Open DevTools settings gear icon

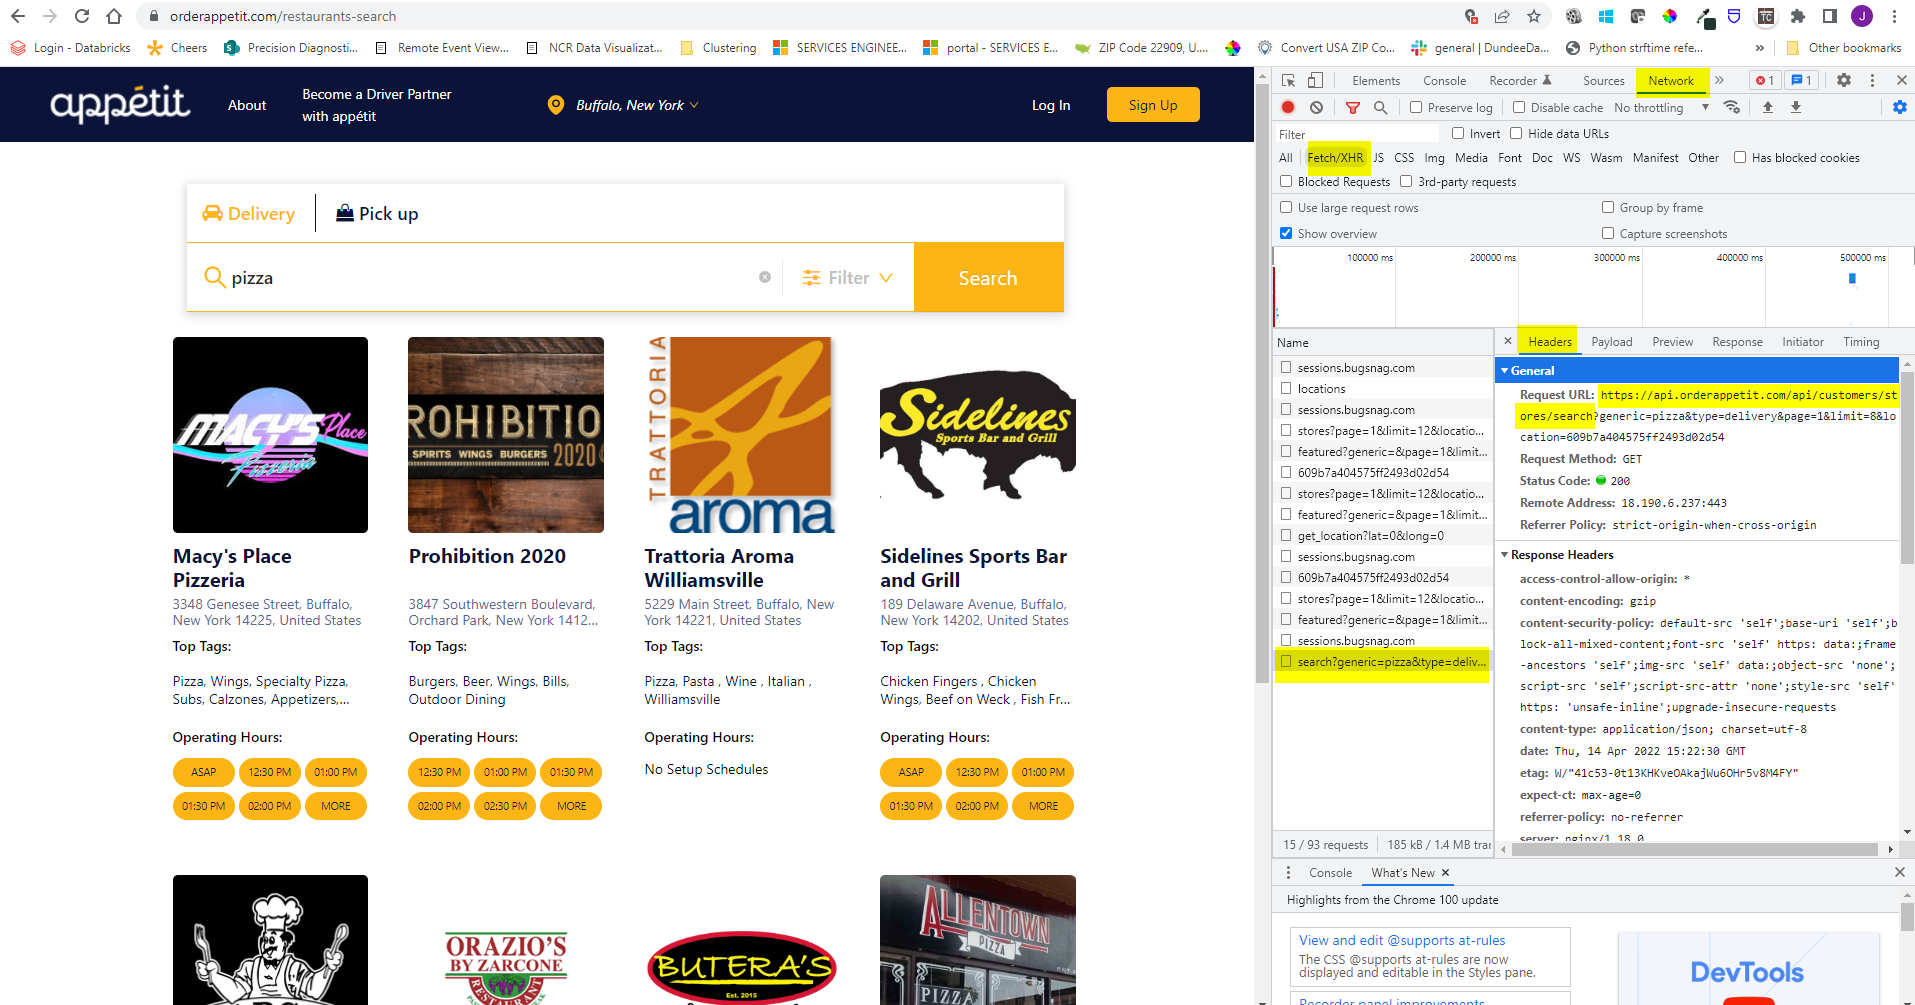coord(1844,81)
